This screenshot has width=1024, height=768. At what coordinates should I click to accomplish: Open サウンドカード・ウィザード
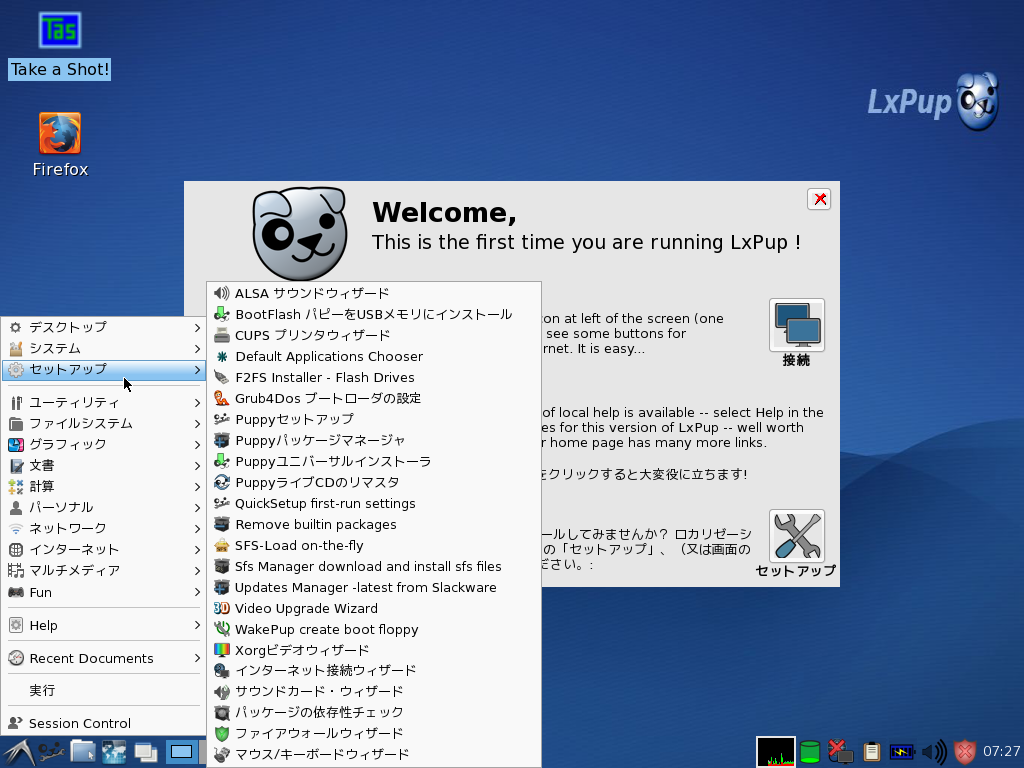pos(374,691)
